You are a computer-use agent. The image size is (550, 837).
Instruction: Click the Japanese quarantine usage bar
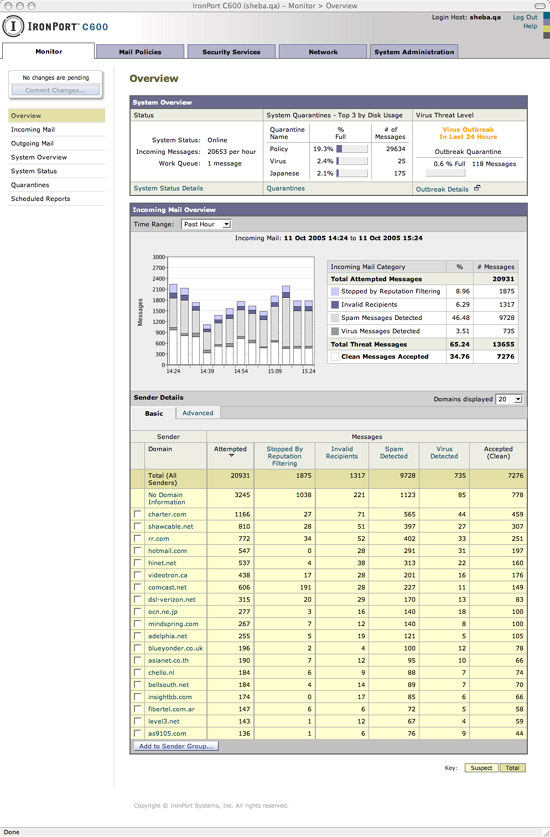pos(352,173)
